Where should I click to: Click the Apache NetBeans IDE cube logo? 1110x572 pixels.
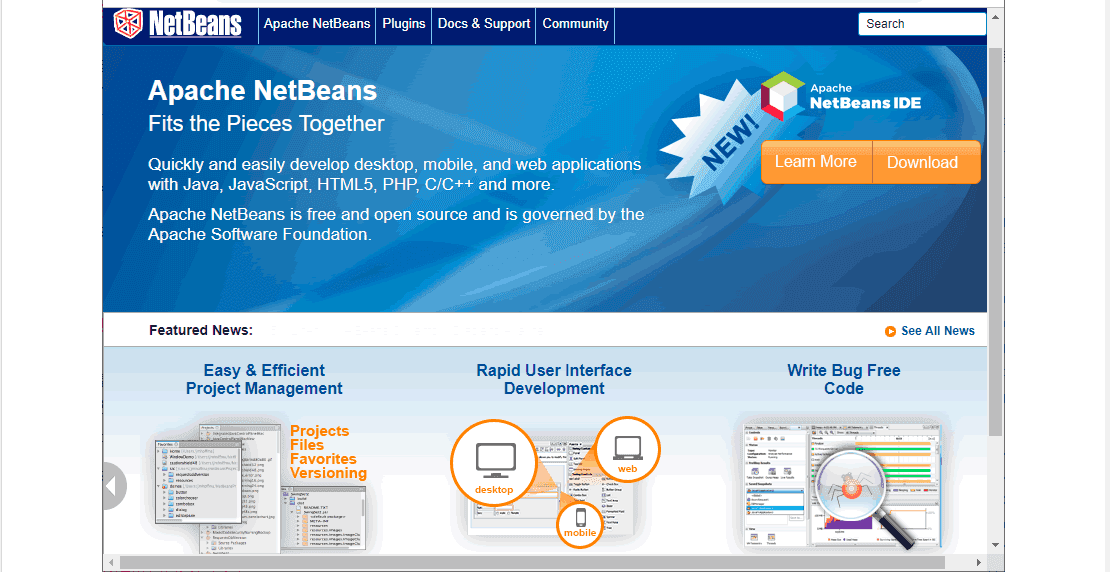tap(782, 96)
